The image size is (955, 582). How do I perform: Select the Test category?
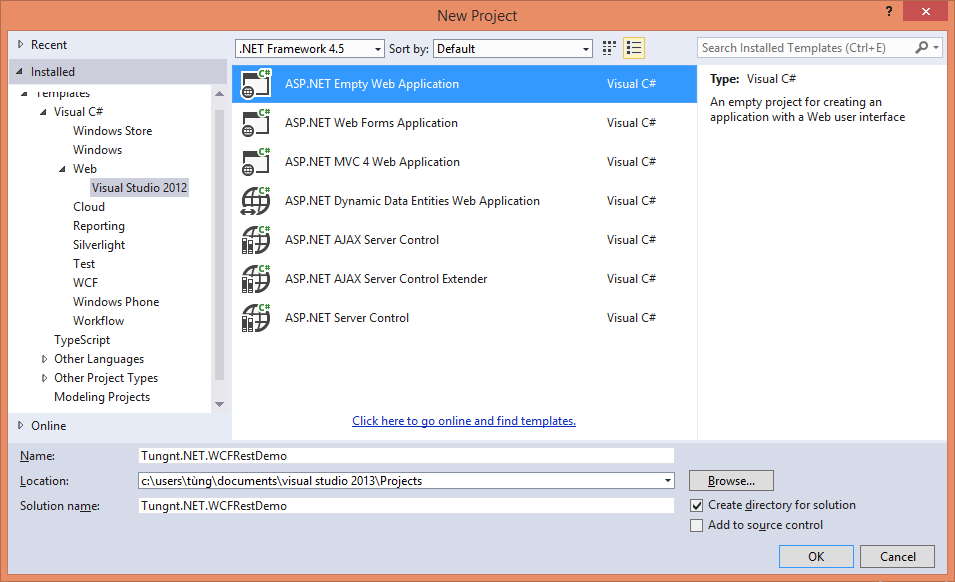(x=84, y=264)
